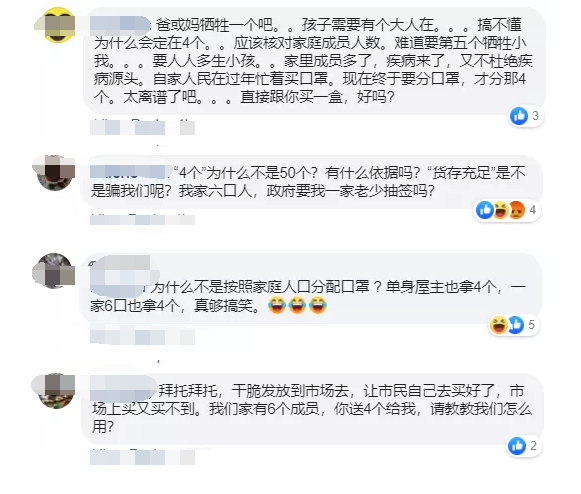Open the smiley avatar of the first commenter

[55, 25]
